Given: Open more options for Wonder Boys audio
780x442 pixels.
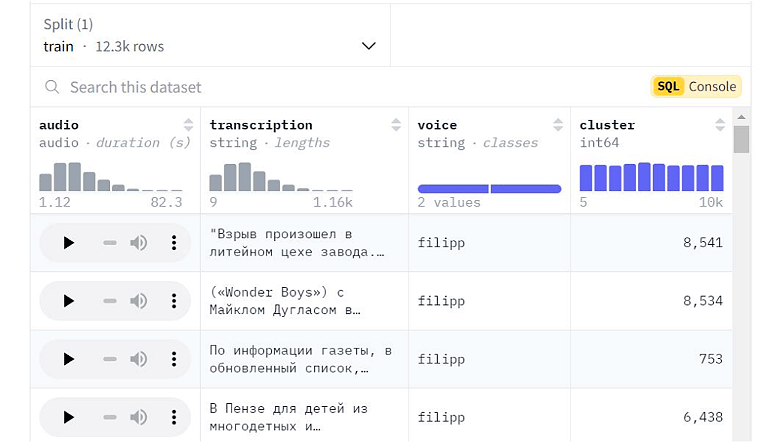Looking at the screenshot, I should [x=174, y=301].
